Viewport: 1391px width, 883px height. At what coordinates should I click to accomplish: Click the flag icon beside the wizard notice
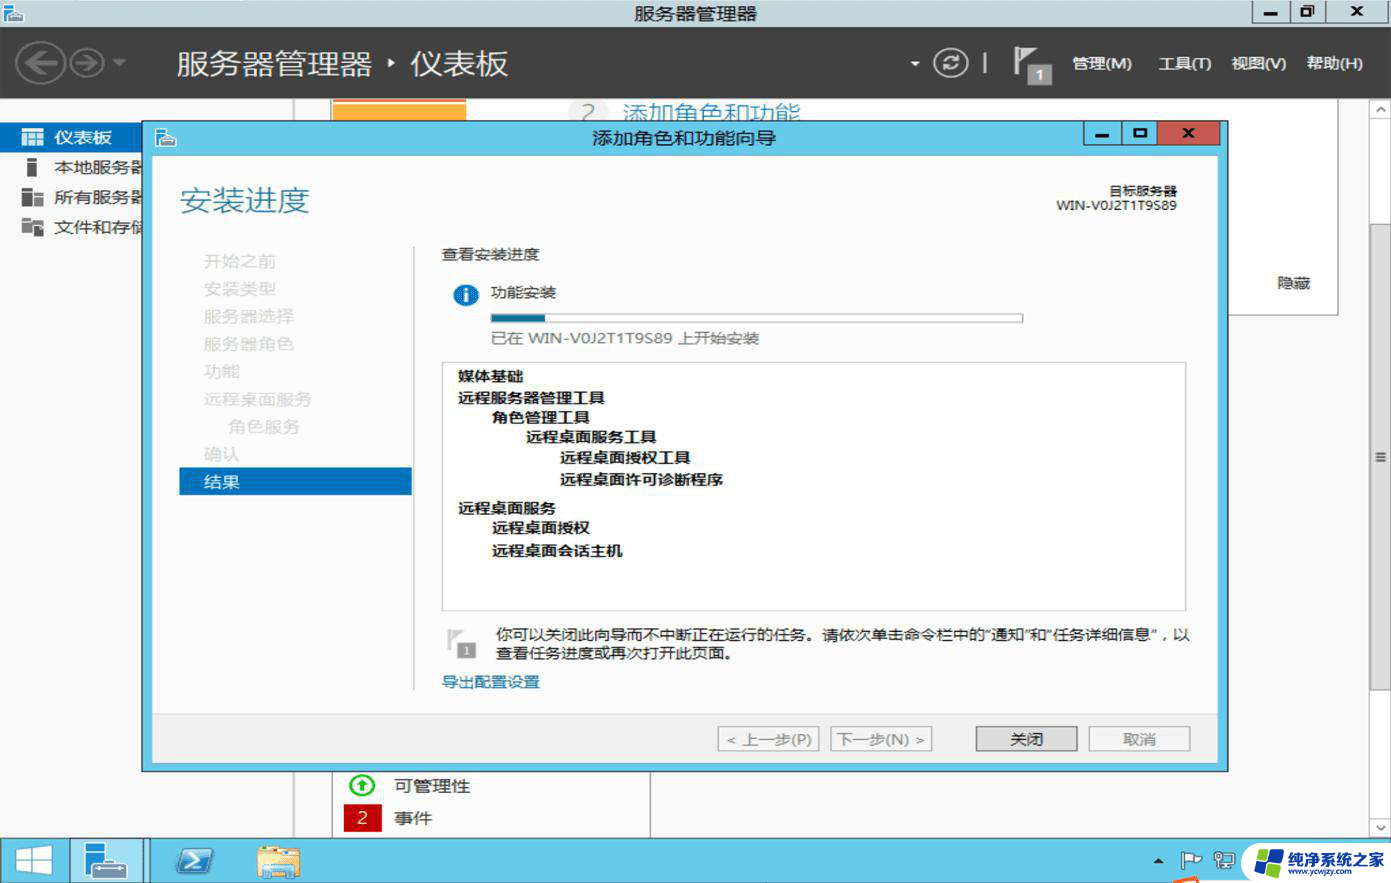click(x=461, y=643)
